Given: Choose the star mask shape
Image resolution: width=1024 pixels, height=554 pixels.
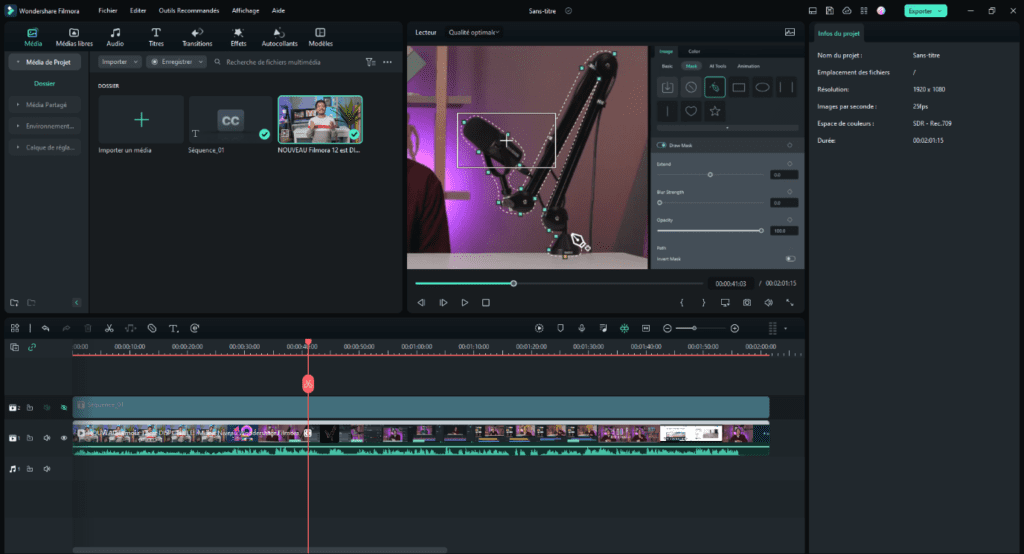Looking at the screenshot, I should pyautogui.click(x=714, y=111).
